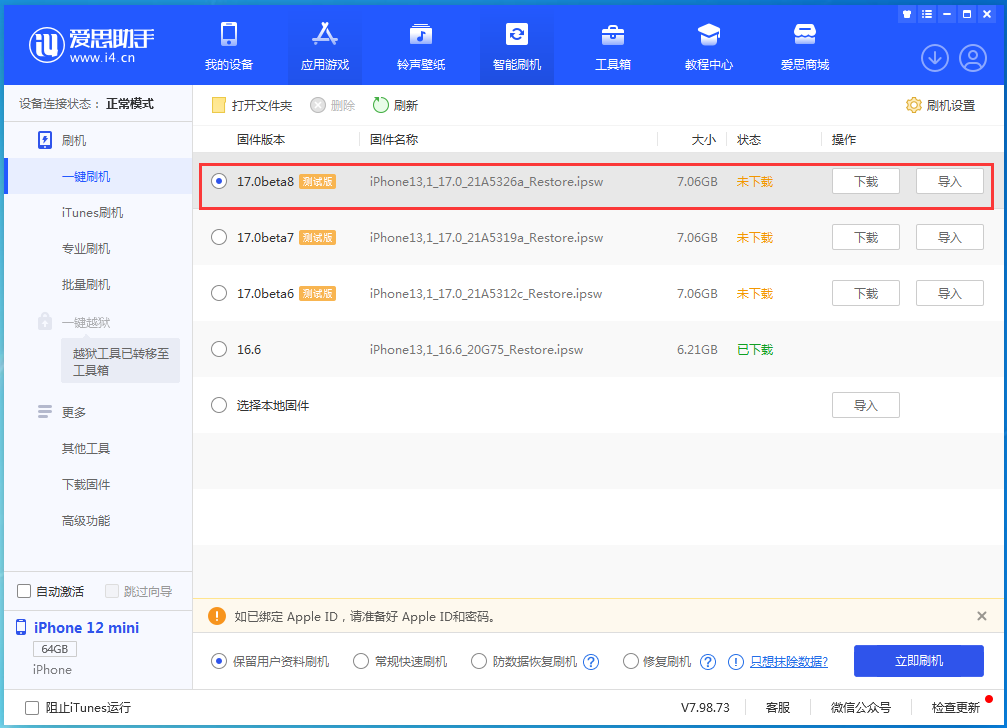Enable the 自动激活 checkbox
This screenshot has height=728, width=1007.
click(x=23, y=591)
